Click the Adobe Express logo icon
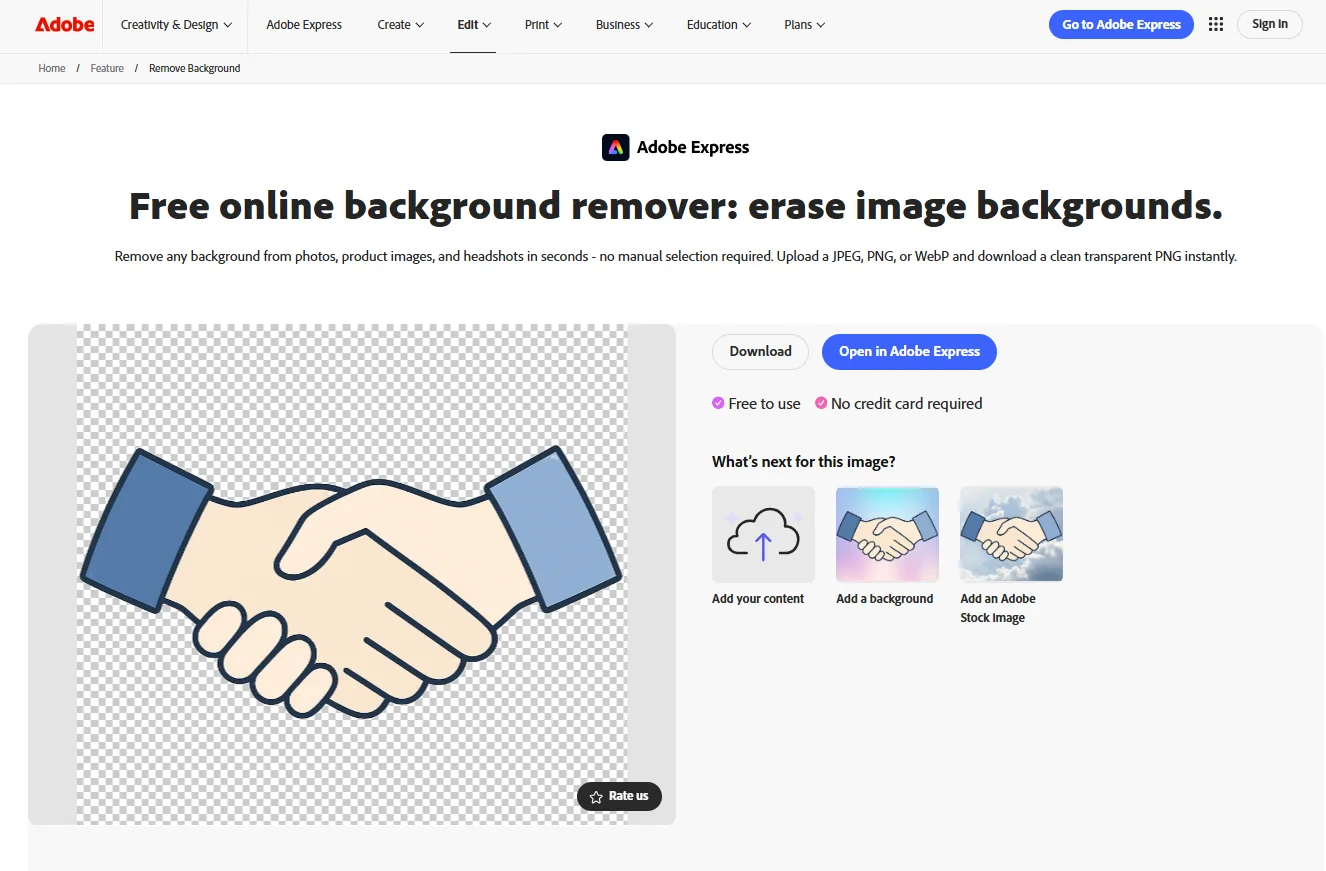The width and height of the screenshot is (1326, 871). coord(615,147)
